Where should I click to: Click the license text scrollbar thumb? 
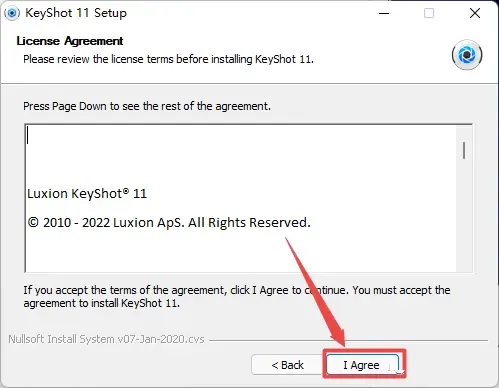point(464,150)
